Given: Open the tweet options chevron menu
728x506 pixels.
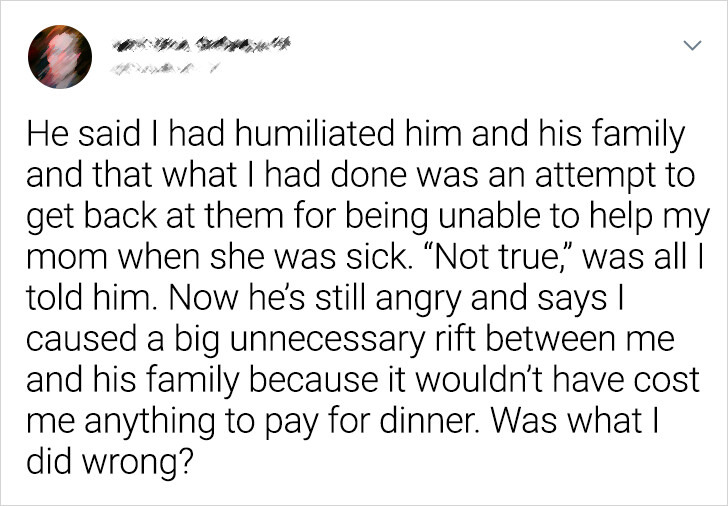Looking at the screenshot, I should [x=692, y=45].
